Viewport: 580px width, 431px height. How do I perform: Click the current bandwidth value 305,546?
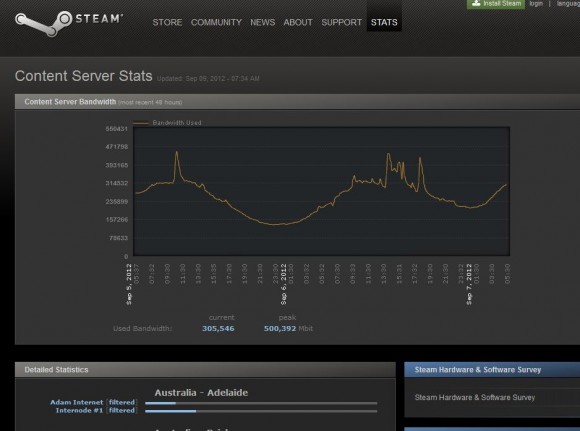tap(218, 329)
